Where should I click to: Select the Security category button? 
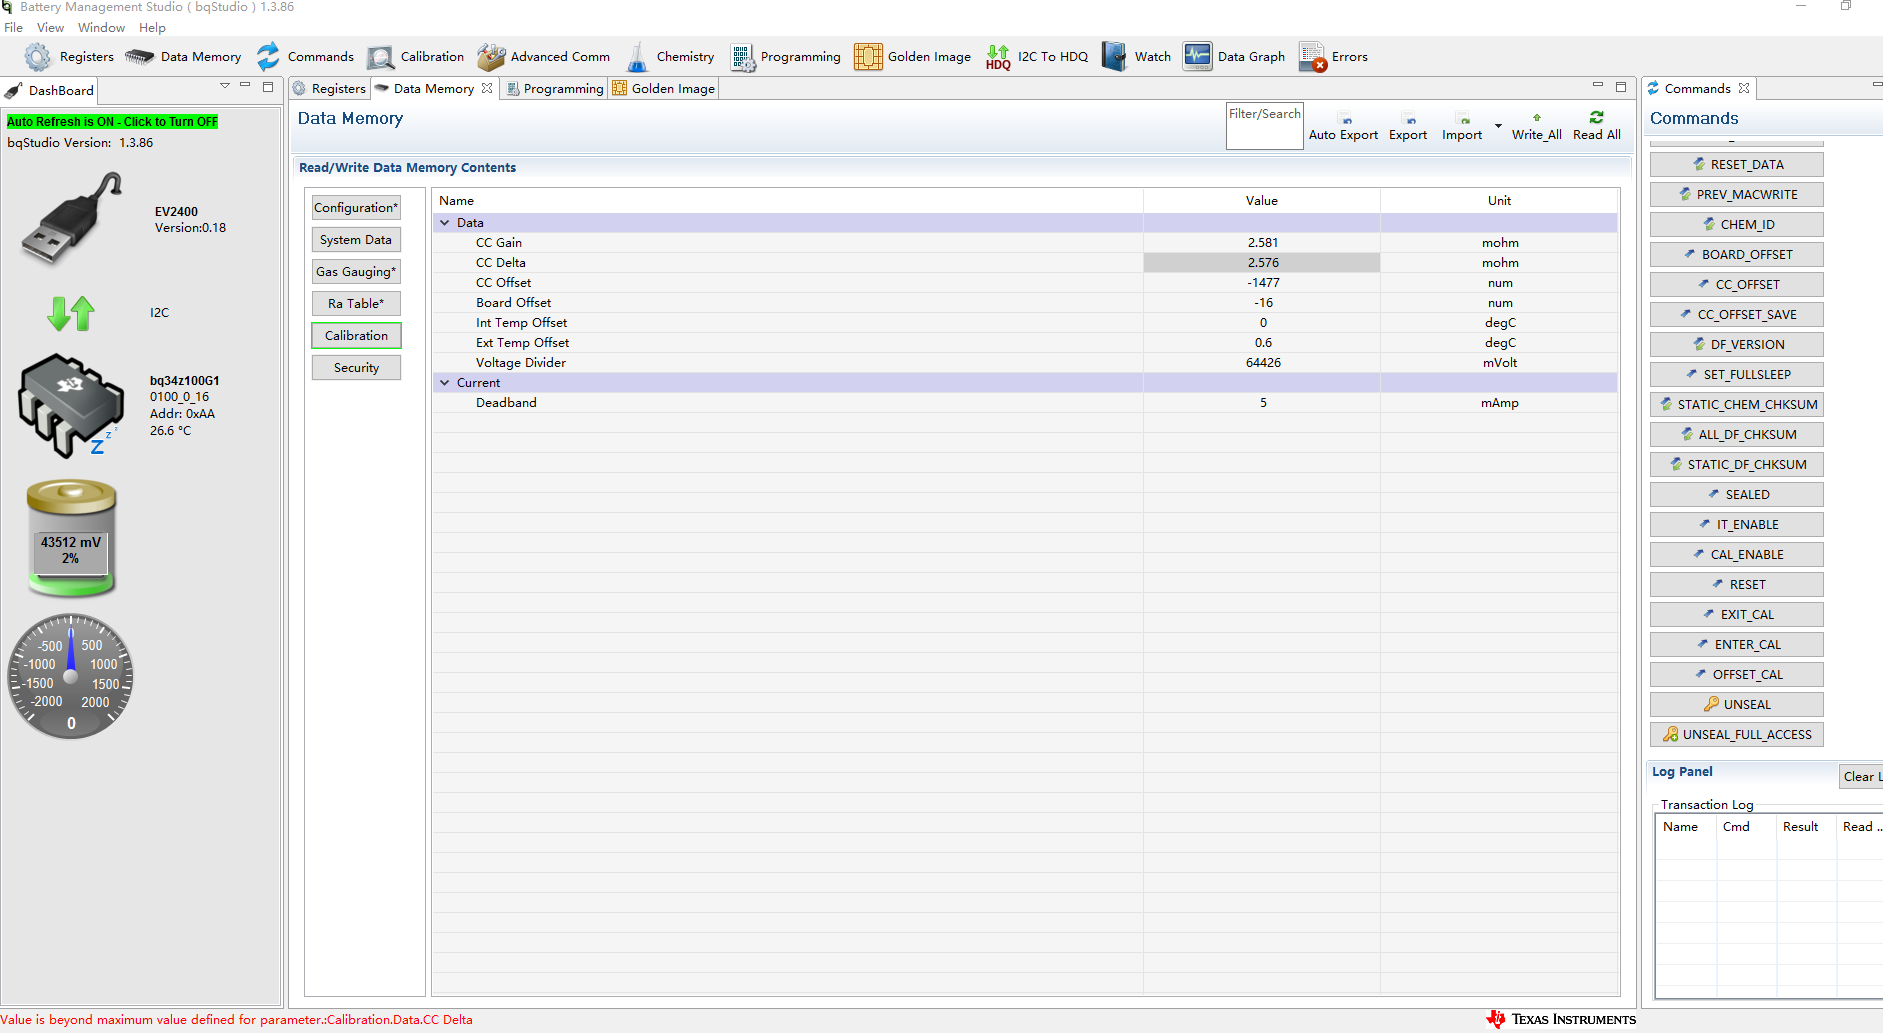point(356,368)
